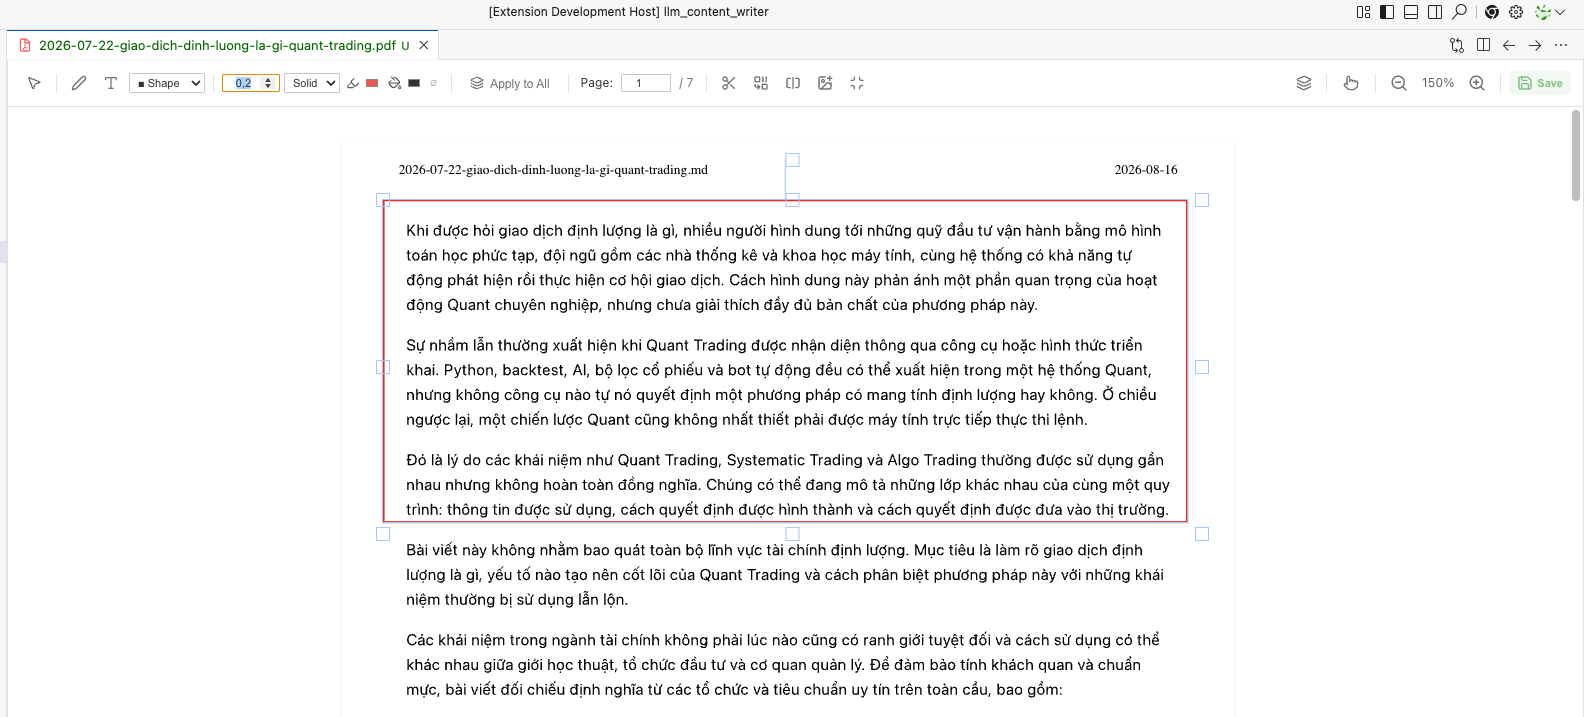Click Apply to All button

point(510,83)
